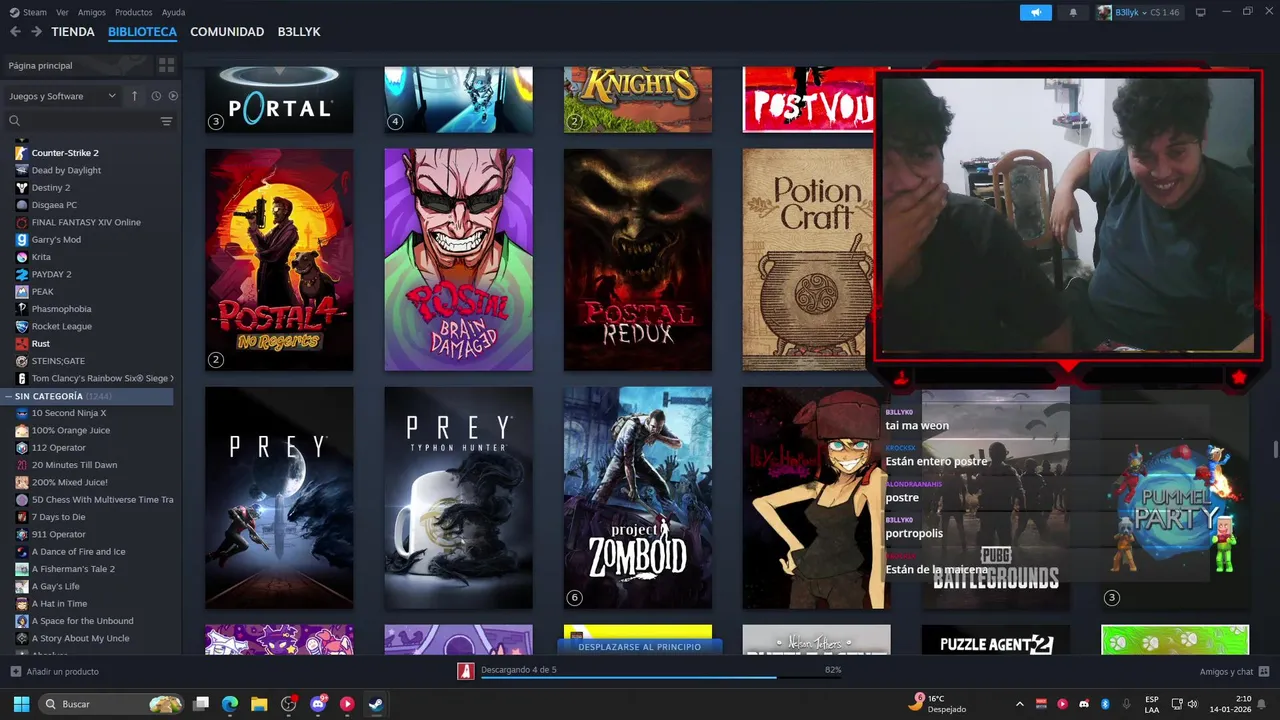Screen dimensions: 1280x720
Task: Click the download progress bar at 82%
Action: click(x=661, y=678)
